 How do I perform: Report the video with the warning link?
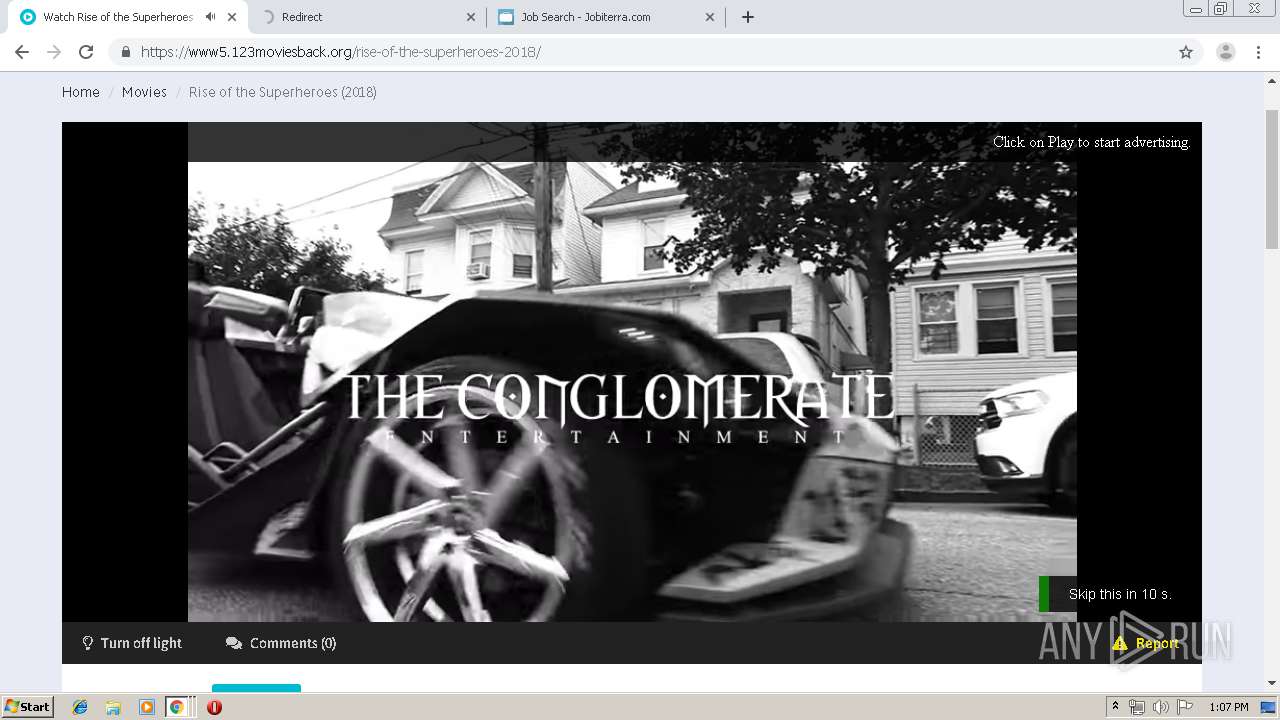coord(1147,643)
